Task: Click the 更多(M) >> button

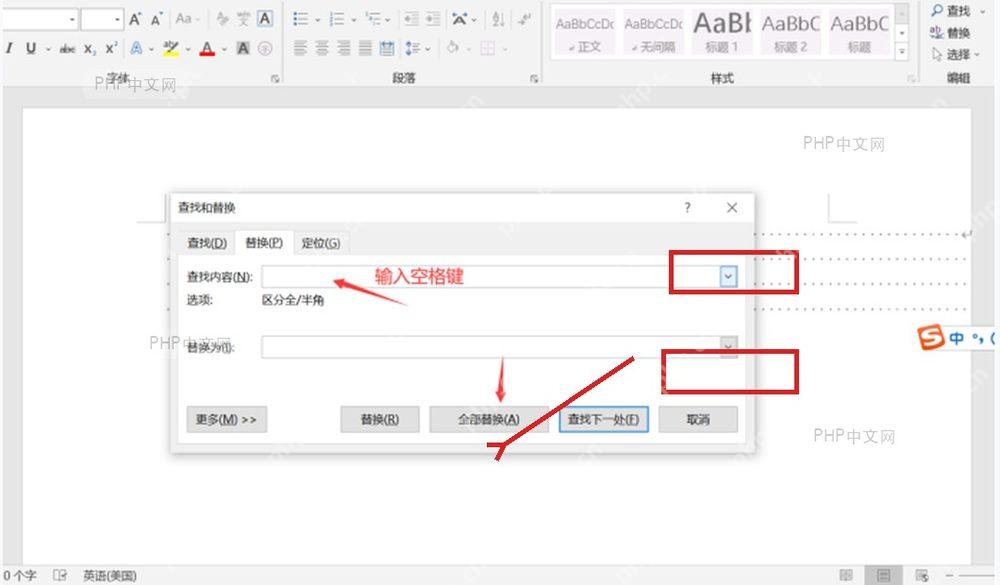Action: pyautogui.click(x=226, y=419)
